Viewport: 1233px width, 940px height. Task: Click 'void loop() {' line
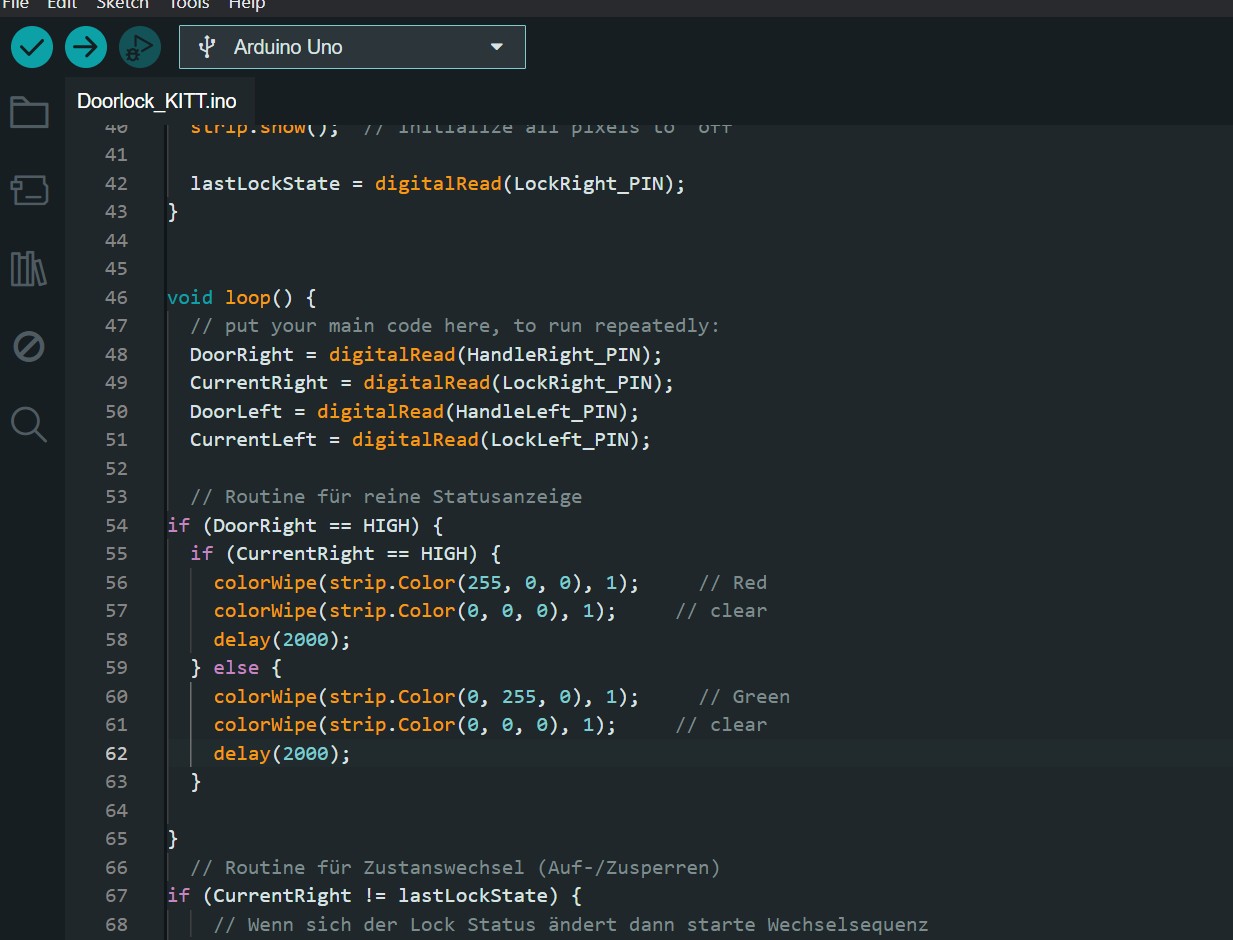[x=242, y=297]
